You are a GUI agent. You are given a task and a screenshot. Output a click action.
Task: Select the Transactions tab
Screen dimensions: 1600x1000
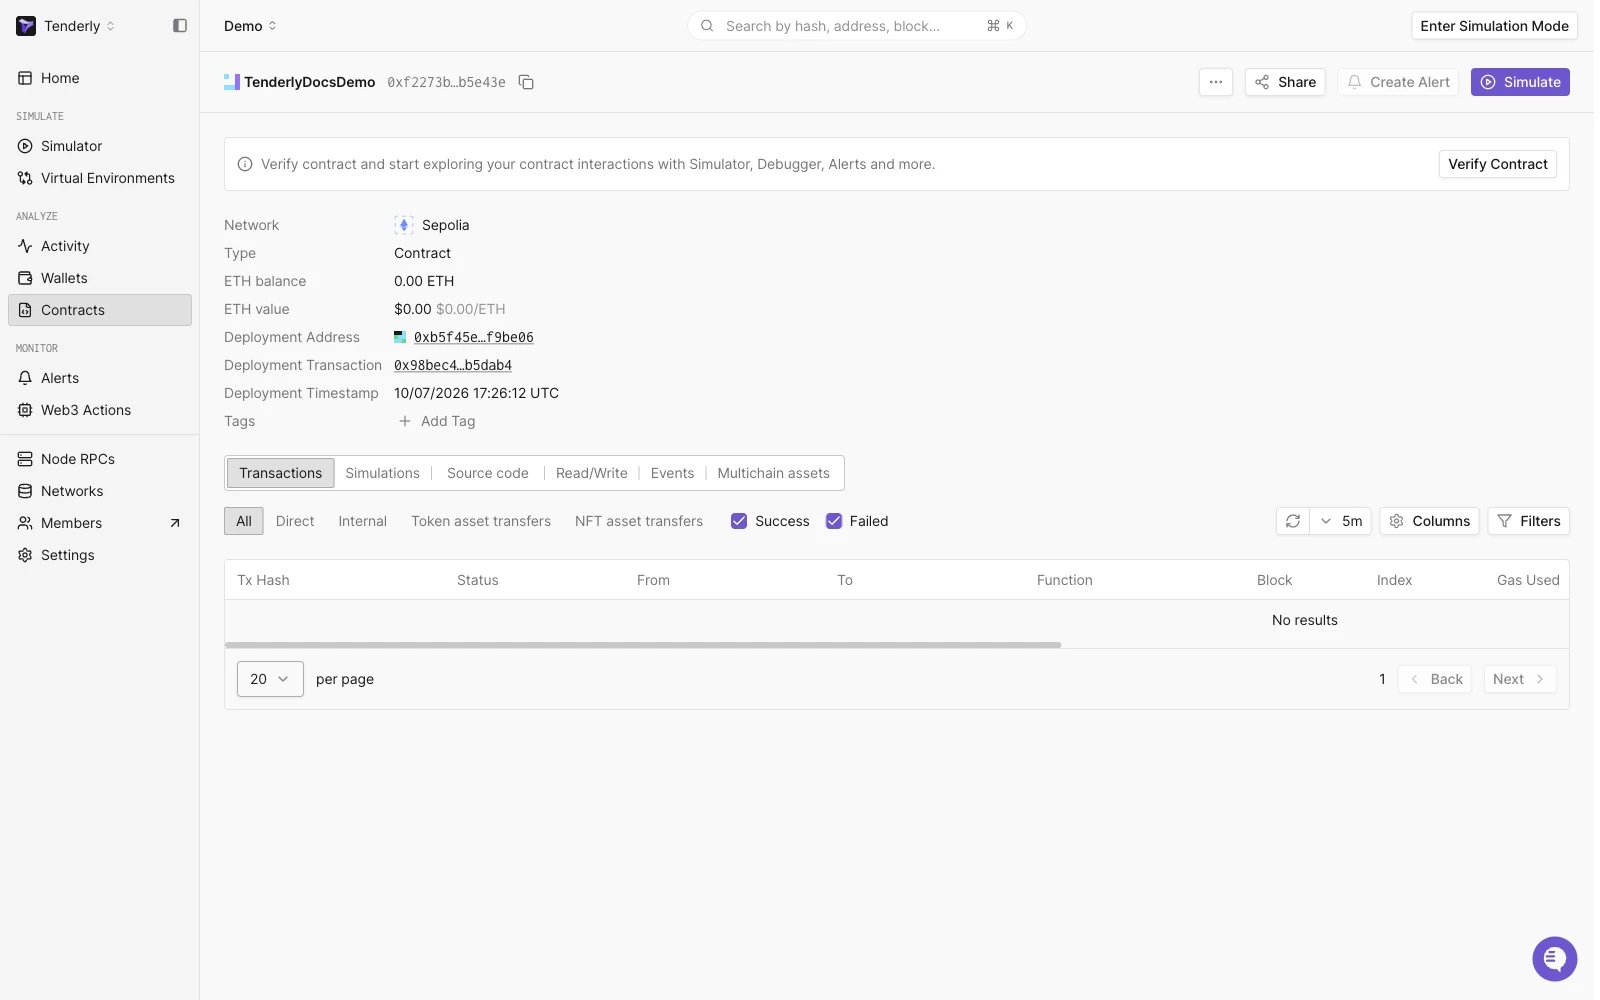(x=281, y=473)
